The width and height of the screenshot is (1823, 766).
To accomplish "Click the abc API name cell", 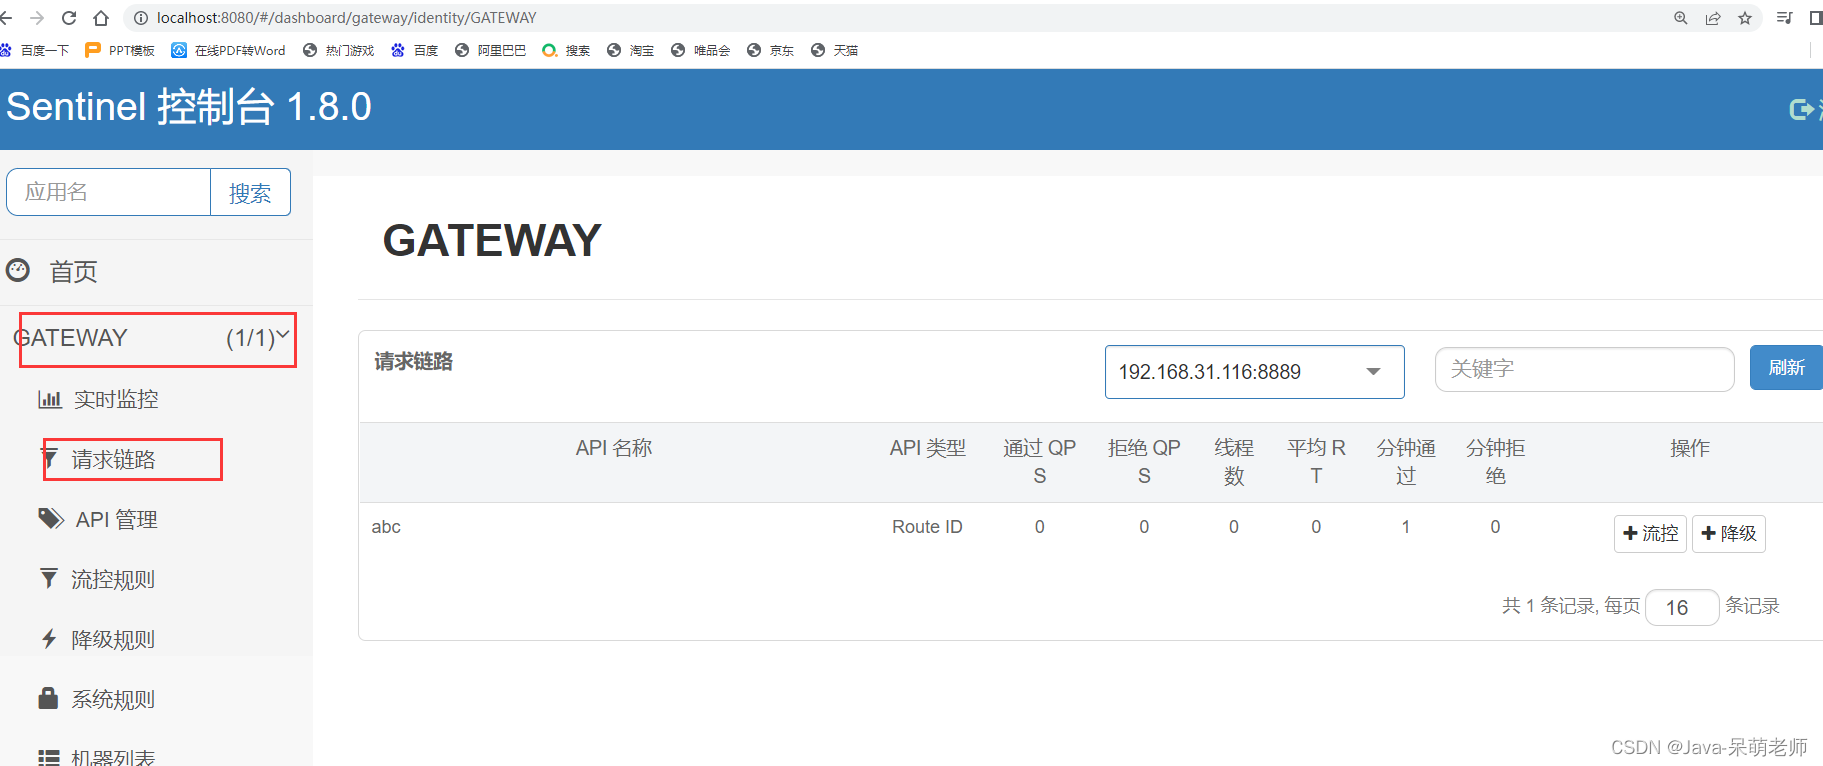I will (x=386, y=527).
